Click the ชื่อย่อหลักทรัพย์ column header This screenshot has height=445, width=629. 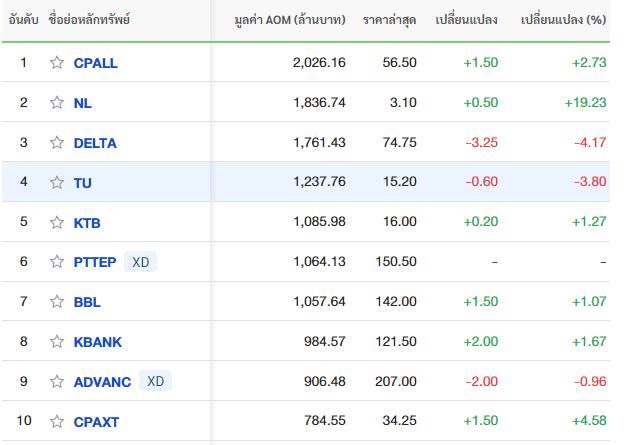89,20
